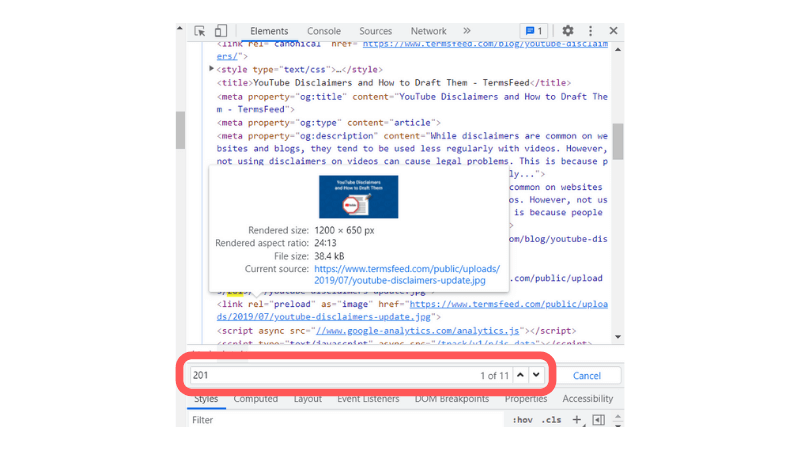Go to previous search result arrow
The height and width of the screenshot is (450, 800).
click(520, 375)
